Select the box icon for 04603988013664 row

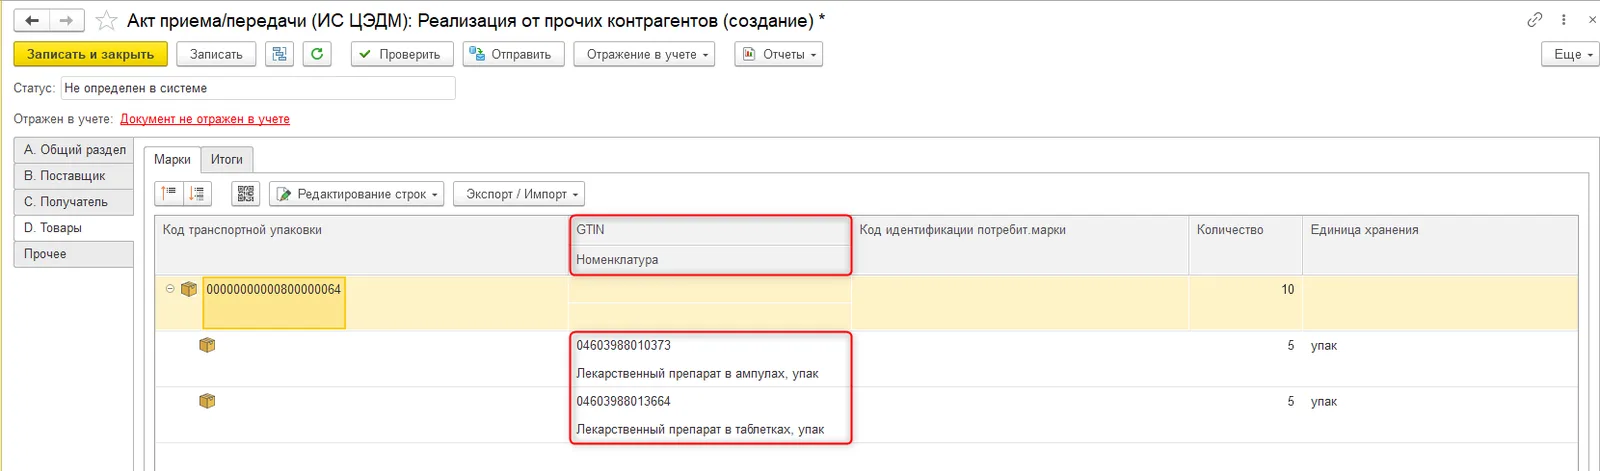pos(207,401)
